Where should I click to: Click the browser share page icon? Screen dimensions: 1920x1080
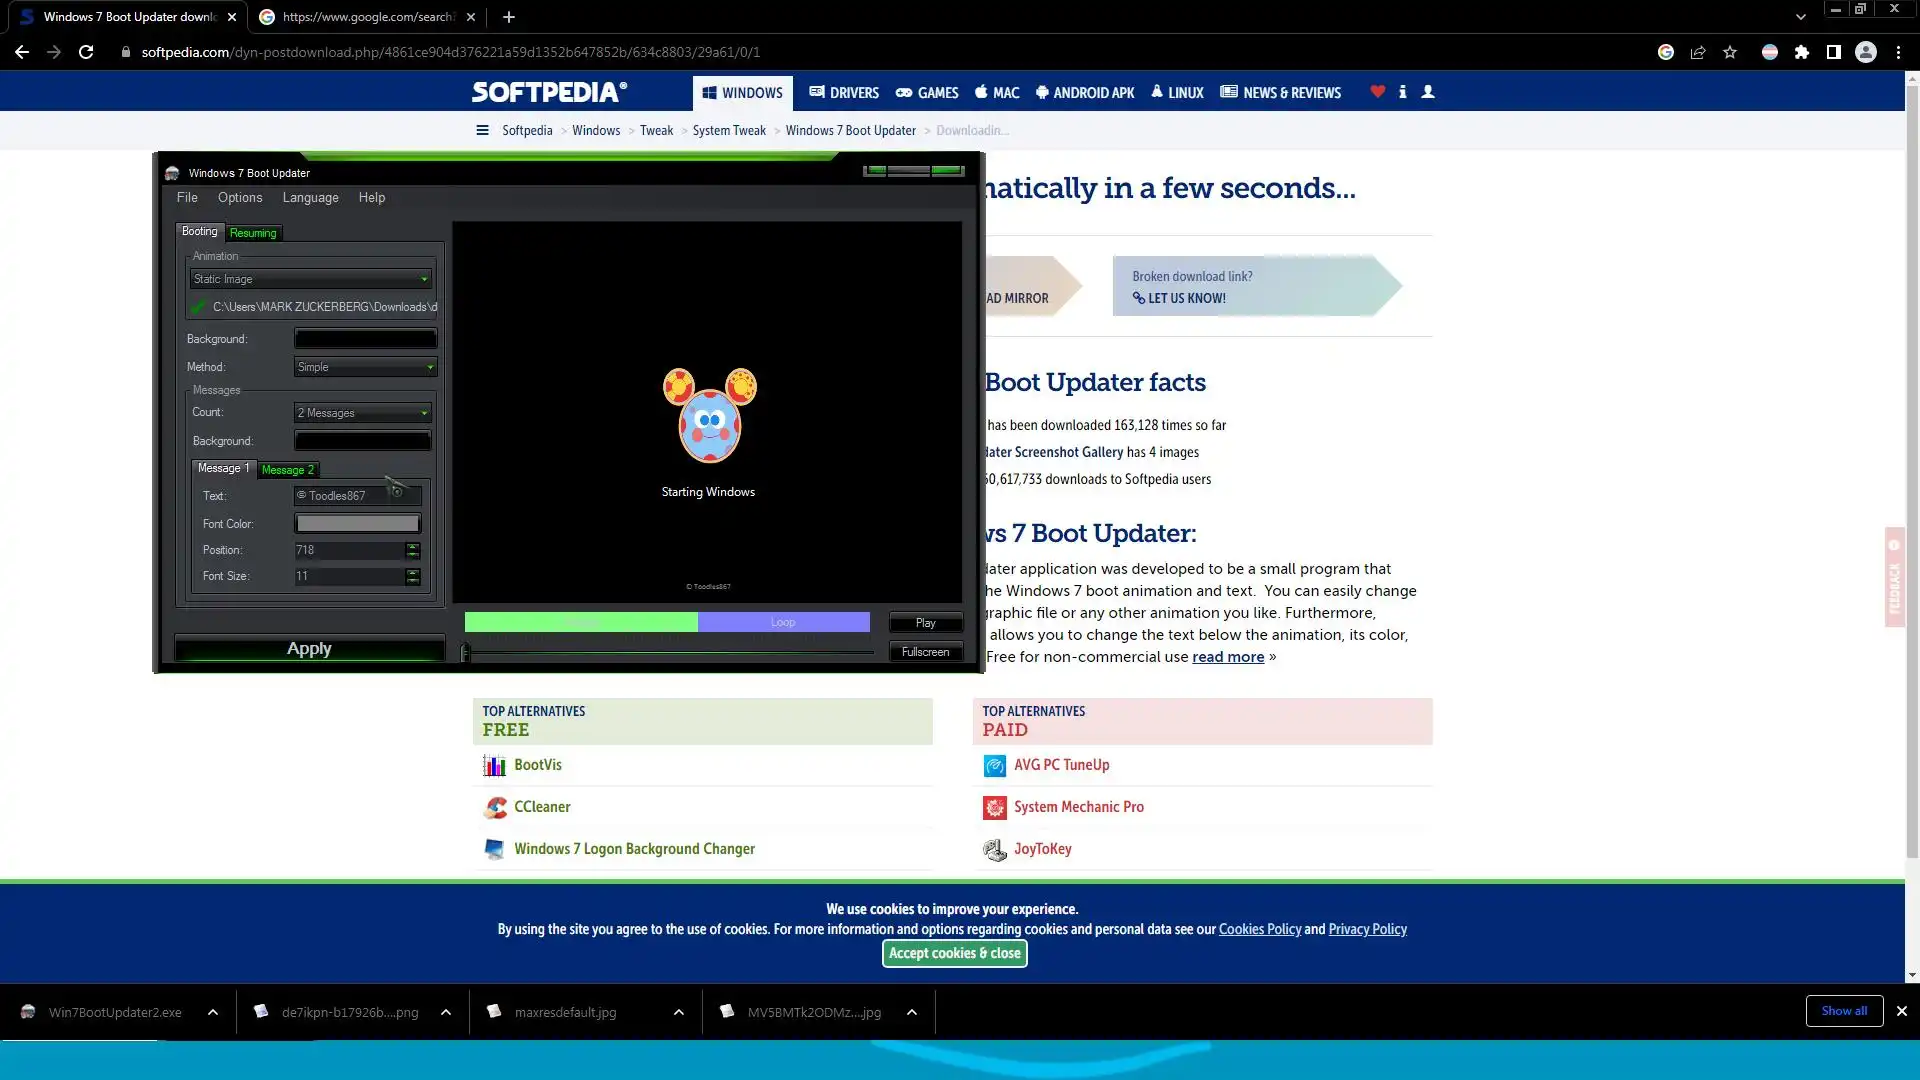point(1697,52)
